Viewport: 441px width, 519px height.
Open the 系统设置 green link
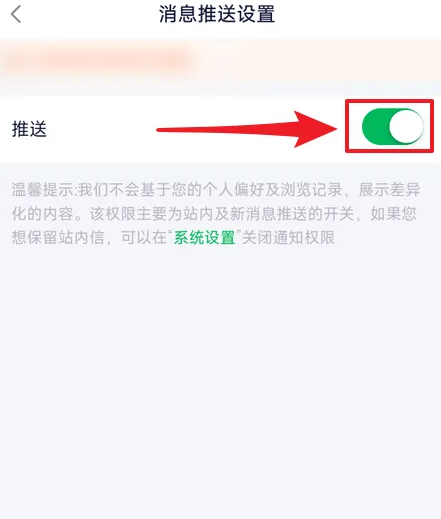point(205,237)
